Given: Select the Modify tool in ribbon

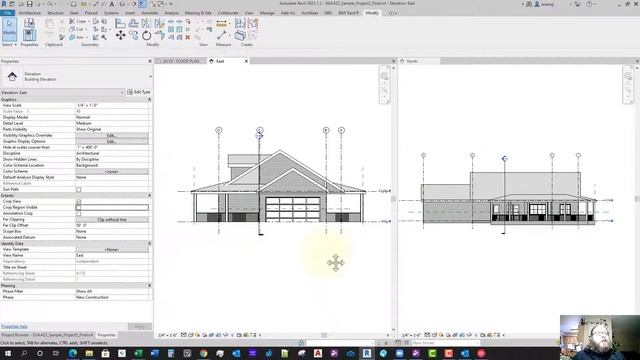Looking at the screenshot, I should [x=9, y=29].
